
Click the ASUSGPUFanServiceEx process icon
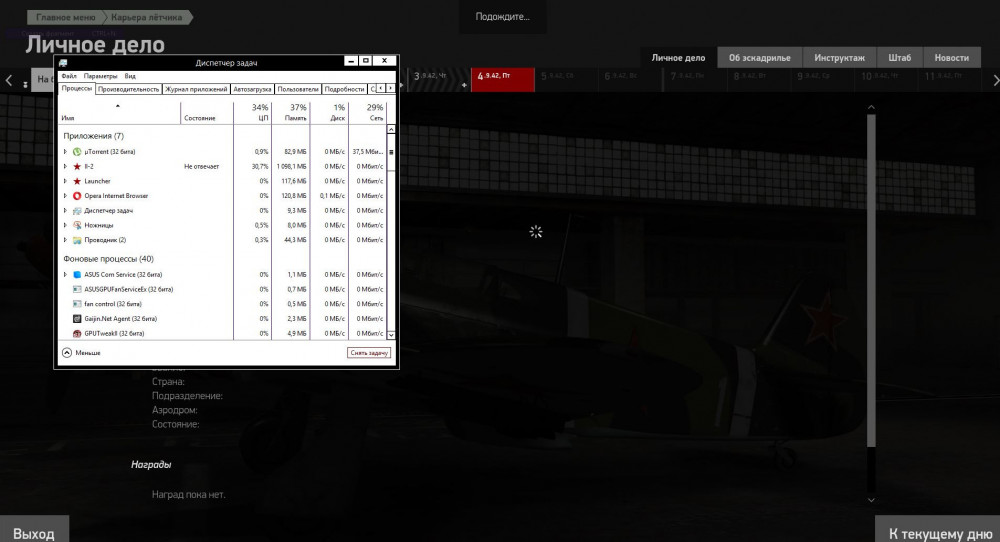(x=77, y=289)
